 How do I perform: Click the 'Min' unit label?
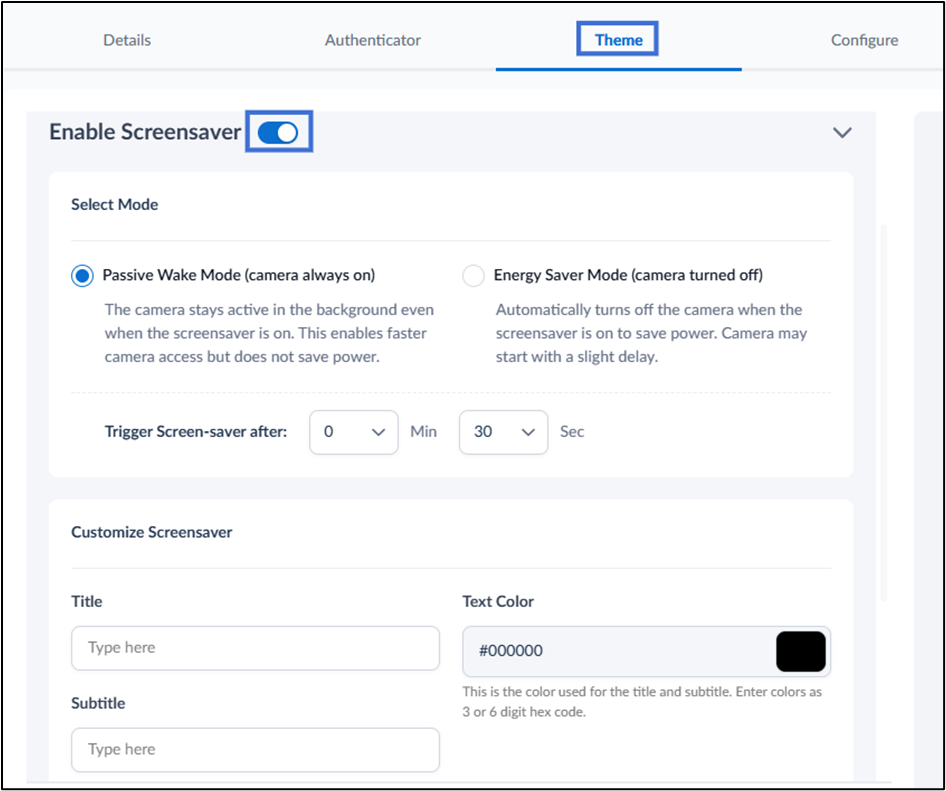pos(424,432)
